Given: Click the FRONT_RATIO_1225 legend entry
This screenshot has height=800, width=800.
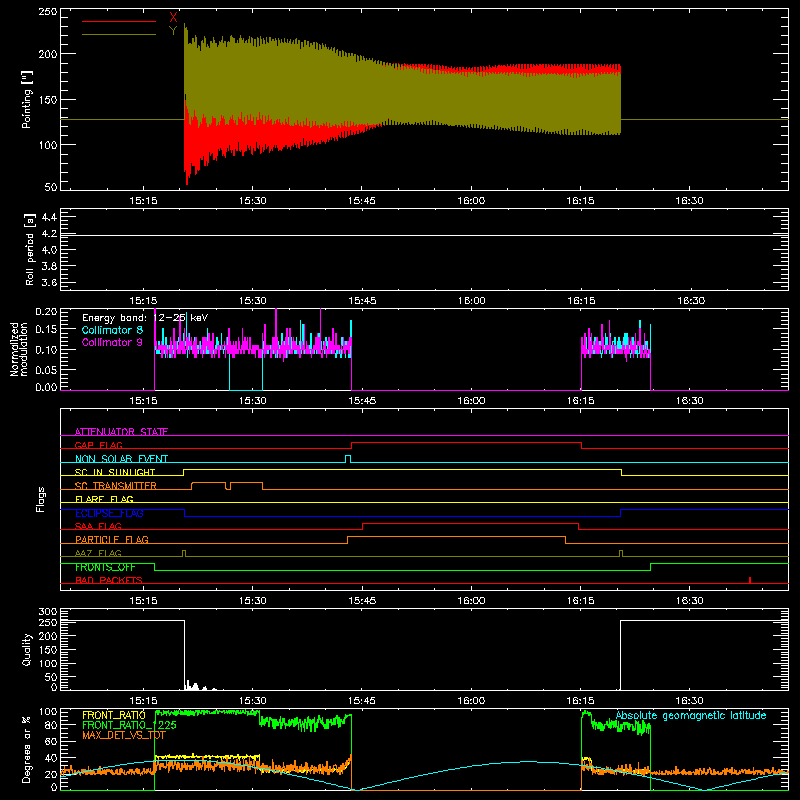Looking at the screenshot, I should [x=130, y=725].
